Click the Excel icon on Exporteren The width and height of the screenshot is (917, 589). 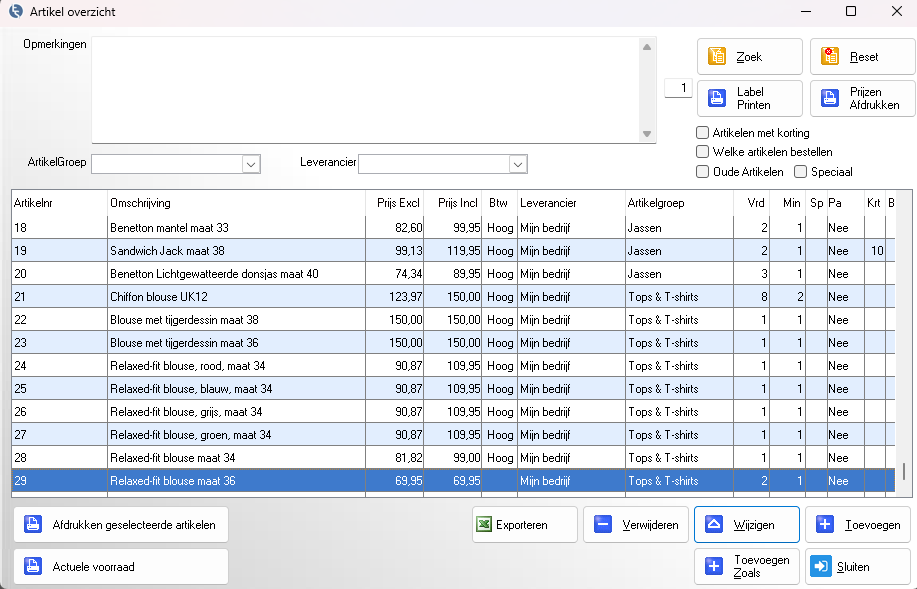(x=483, y=525)
